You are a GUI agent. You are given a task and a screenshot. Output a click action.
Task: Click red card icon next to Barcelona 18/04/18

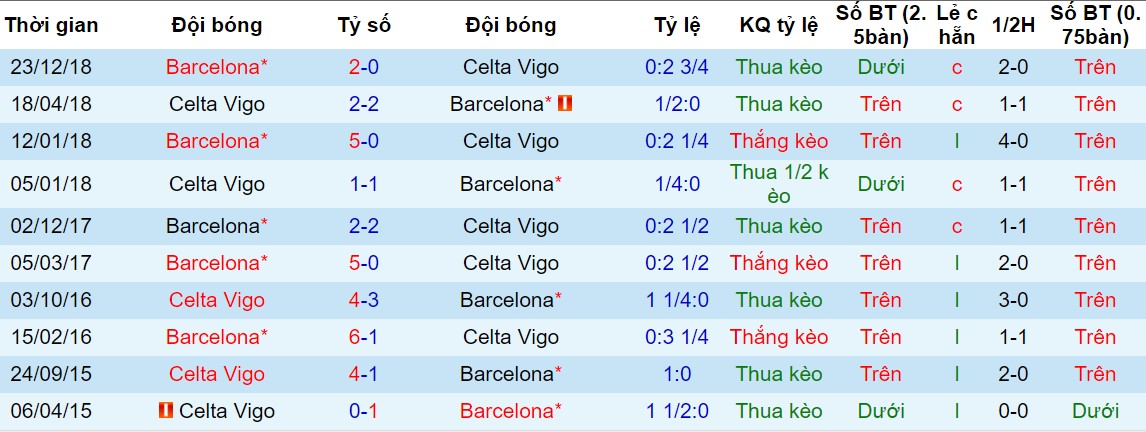click(x=564, y=104)
